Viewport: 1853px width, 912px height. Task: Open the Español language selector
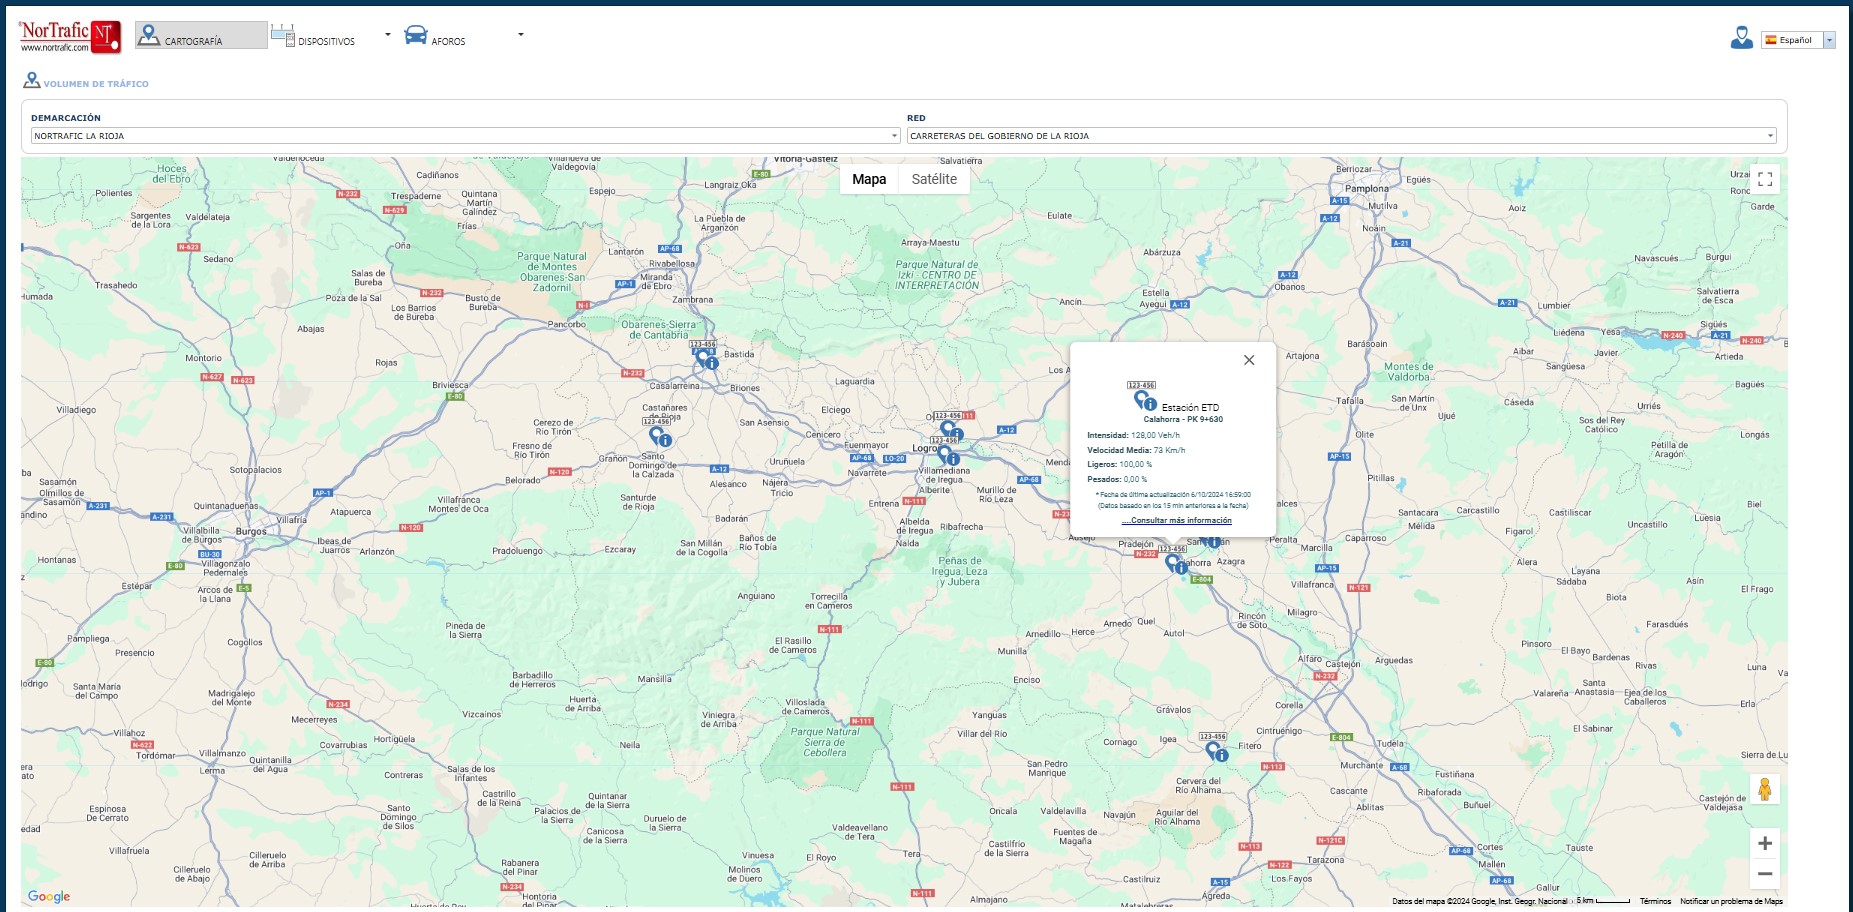pos(1799,40)
